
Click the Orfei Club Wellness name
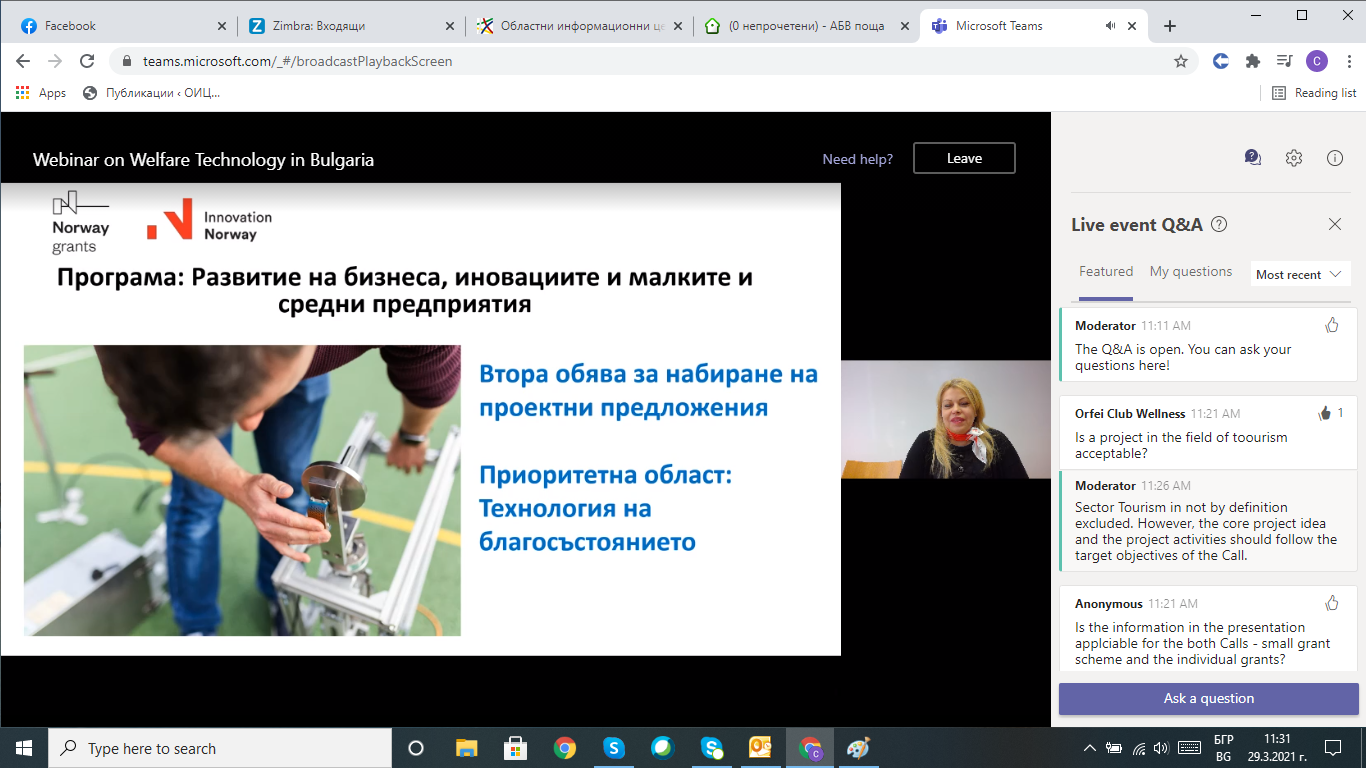pyautogui.click(x=1130, y=413)
